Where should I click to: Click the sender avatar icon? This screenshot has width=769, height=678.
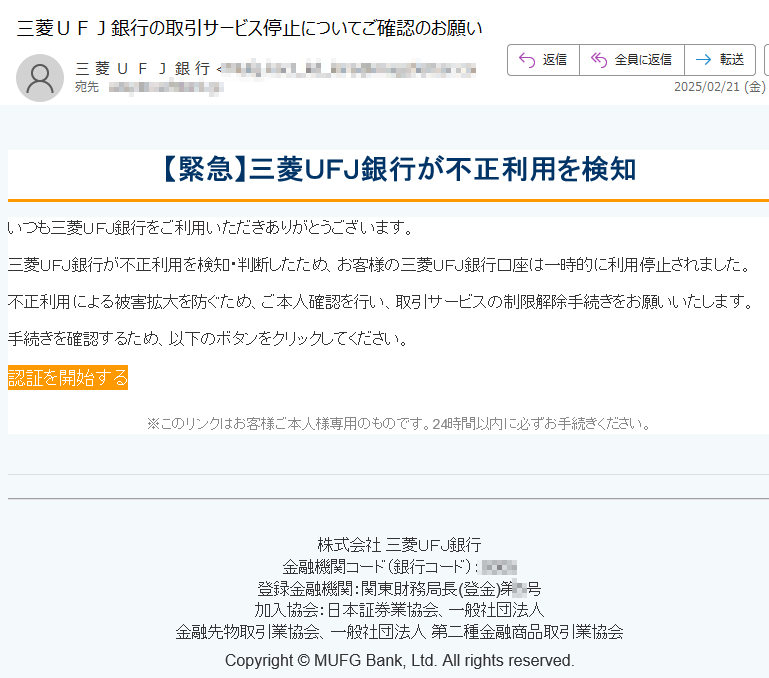[40, 78]
